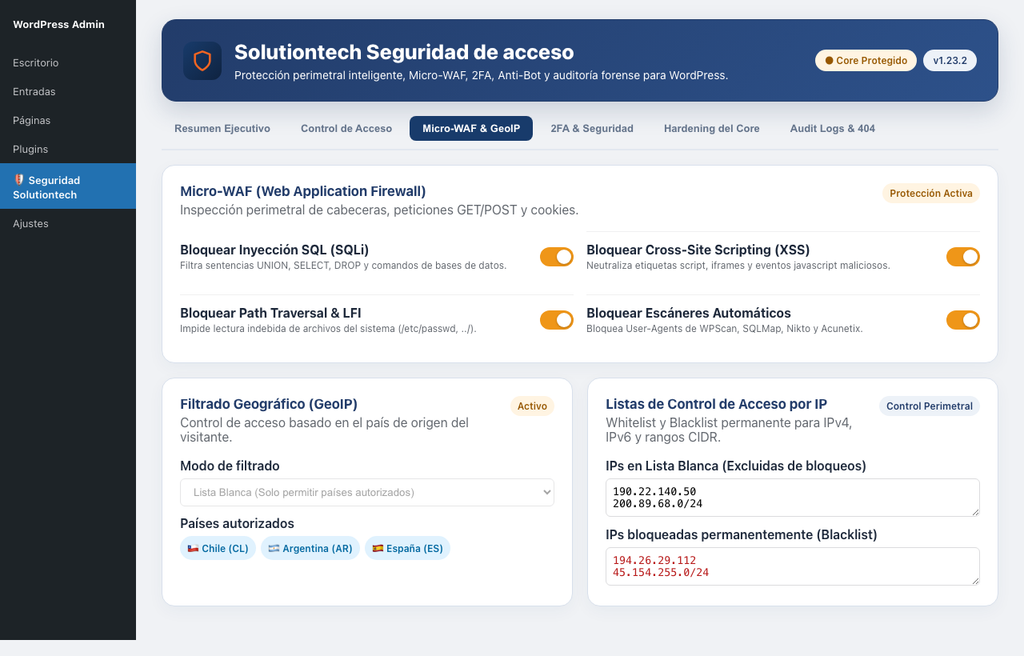Screen dimensions: 1024x656
Task: Click the Micro-WAF (Web Application Firewall) heading
Action: click(x=303, y=191)
